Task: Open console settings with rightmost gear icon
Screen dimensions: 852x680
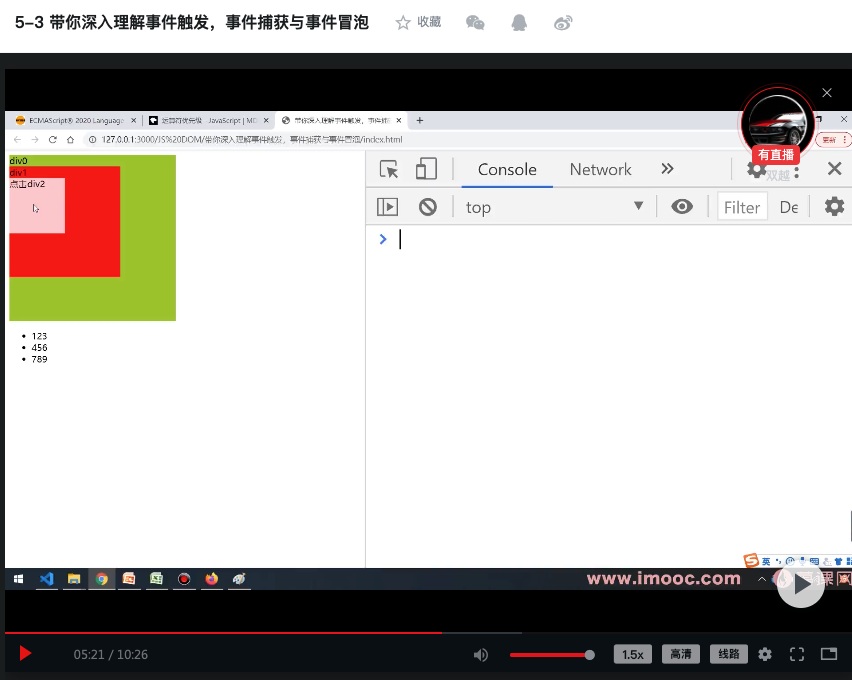Action: tap(833, 206)
